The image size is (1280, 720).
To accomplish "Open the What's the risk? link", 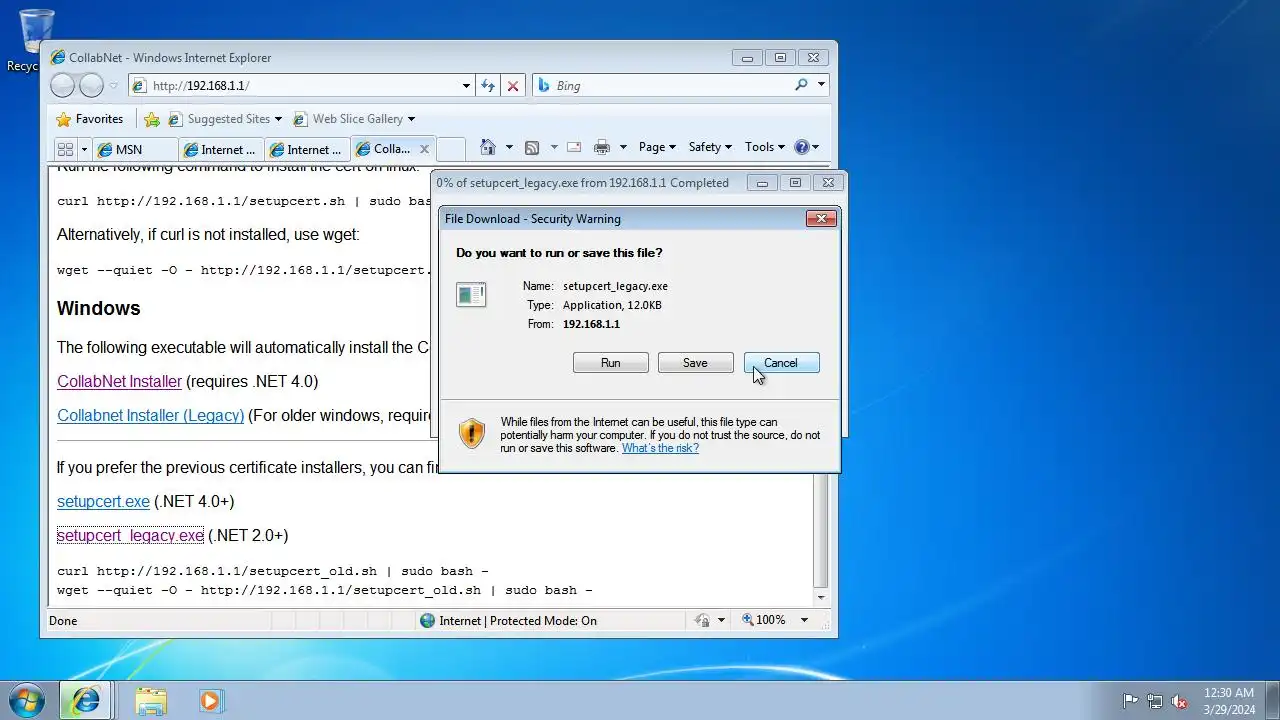I will tap(660, 448).
